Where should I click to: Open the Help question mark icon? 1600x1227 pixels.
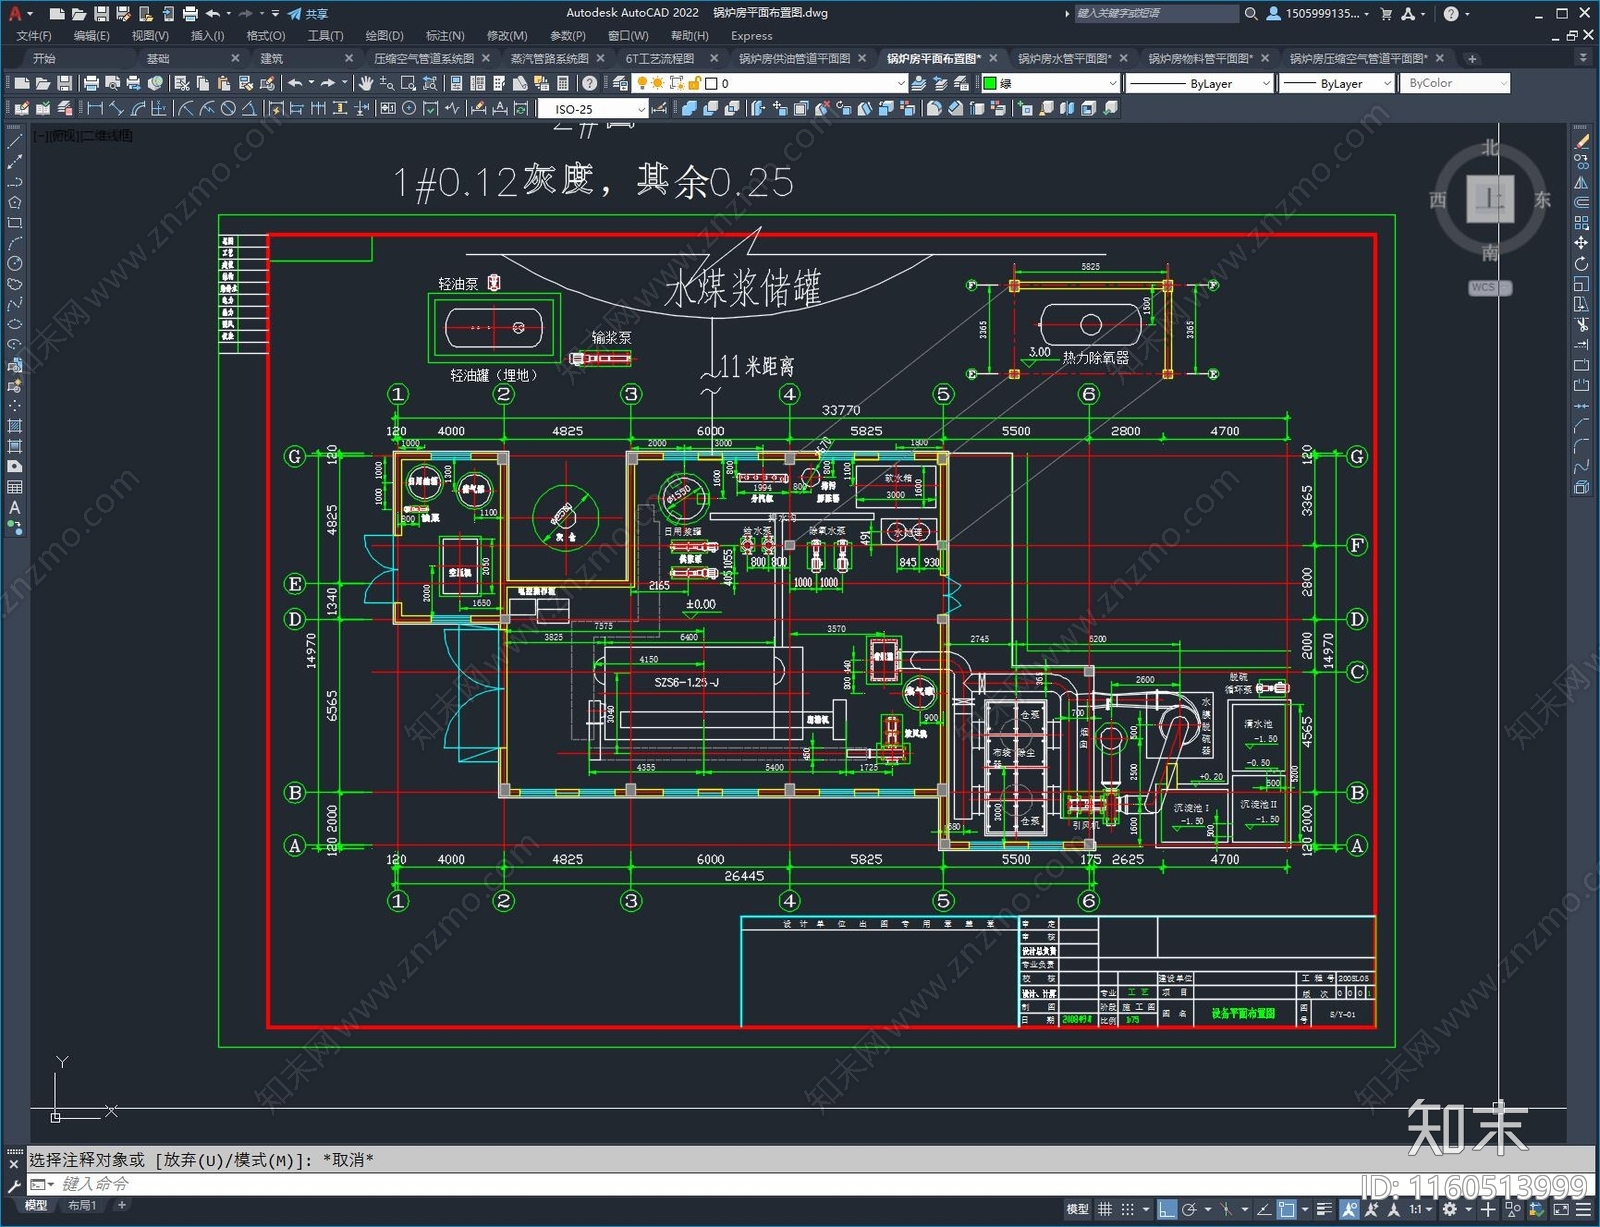[590, 84]
